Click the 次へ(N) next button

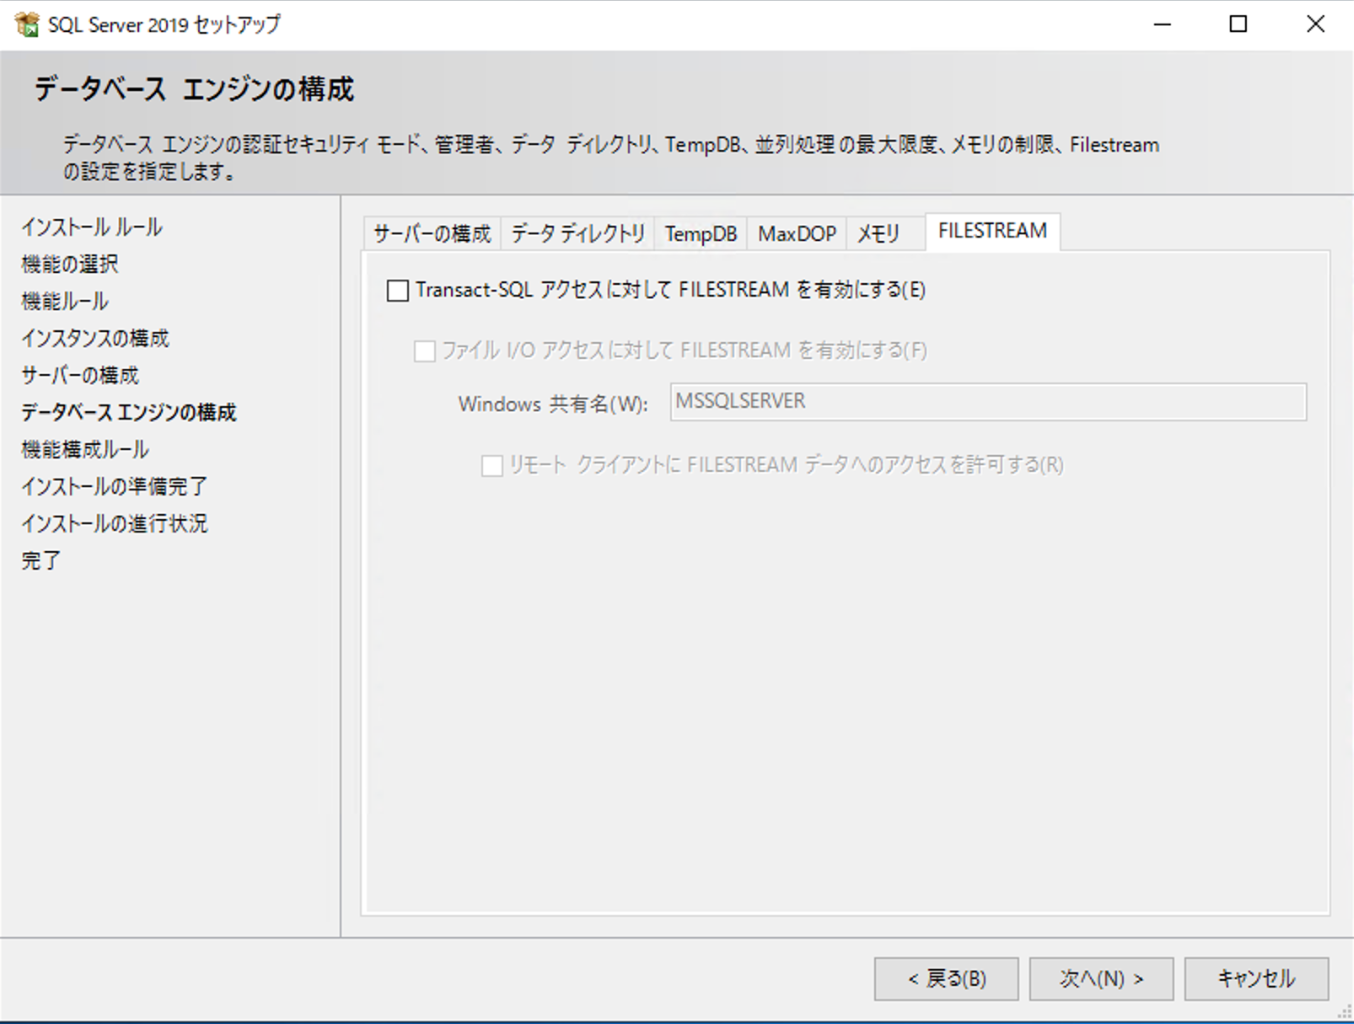[x=1101, y=979]
